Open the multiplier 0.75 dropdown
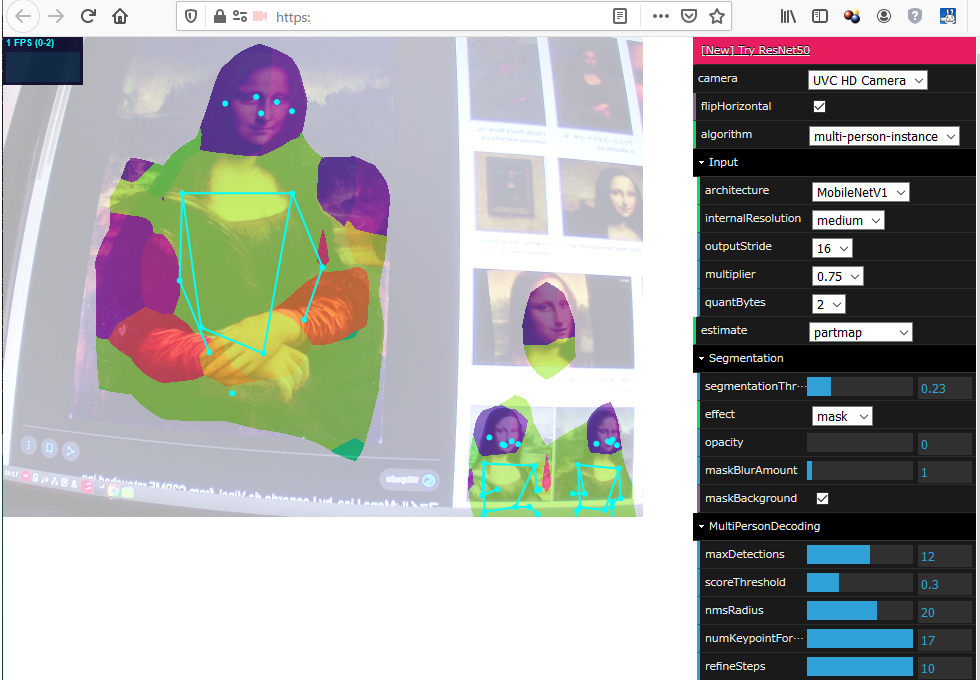The height and width of the screenshot is (680, 980). tap(838, 276)
